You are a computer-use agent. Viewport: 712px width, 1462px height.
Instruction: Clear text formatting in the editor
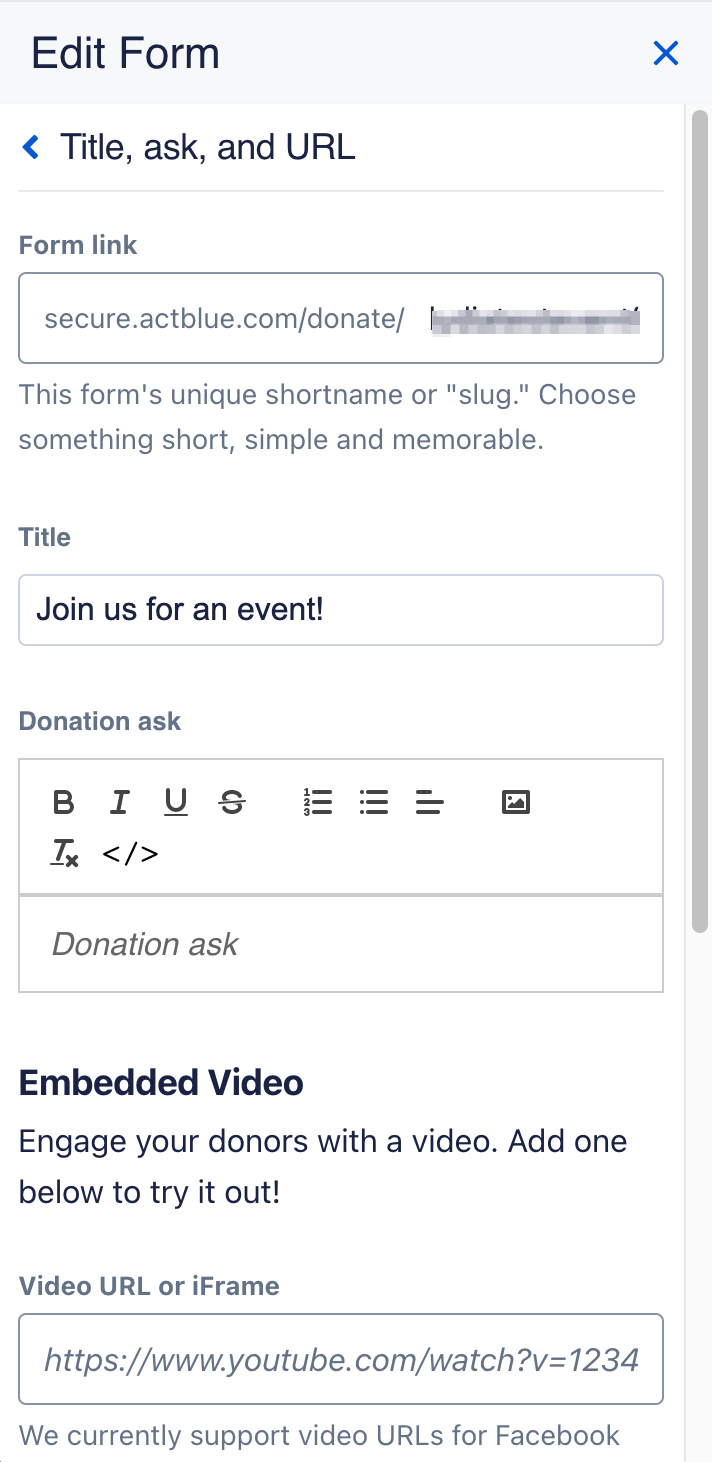pyautogui.click(x=64, y=854)
